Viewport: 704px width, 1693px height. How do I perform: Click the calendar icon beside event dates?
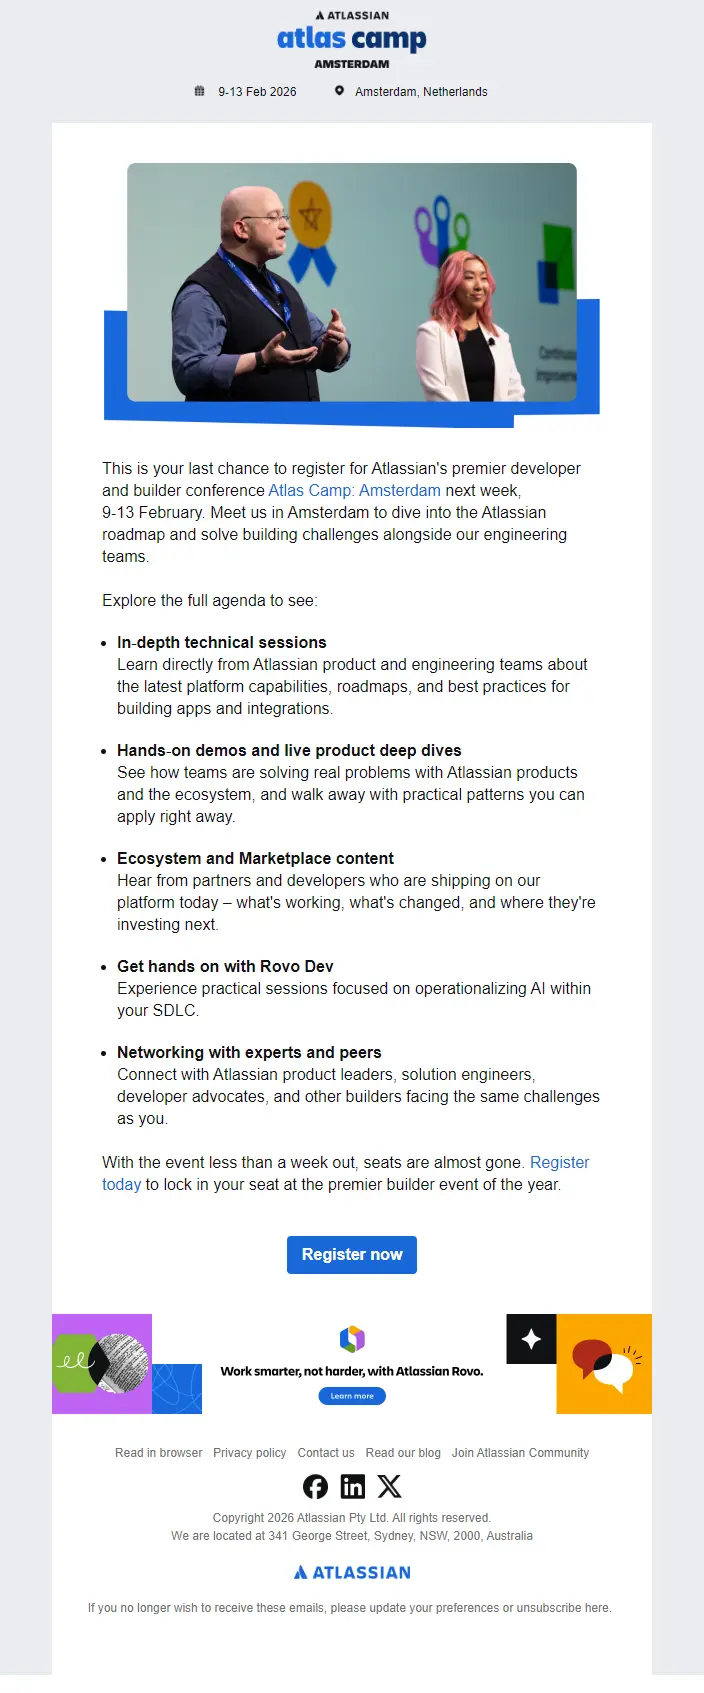[200, 91]
